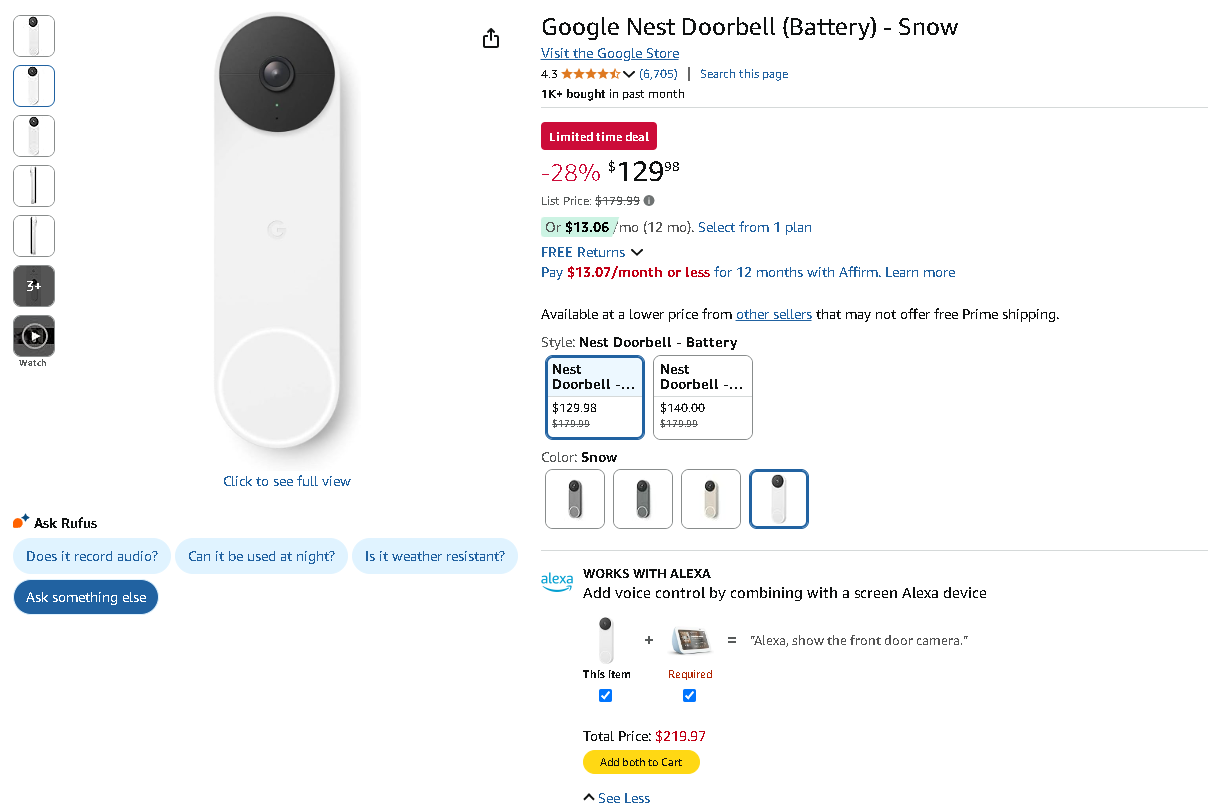The image size is (1212, 810).
Task: Select the Linen color swatch
Action: (710, 498)
